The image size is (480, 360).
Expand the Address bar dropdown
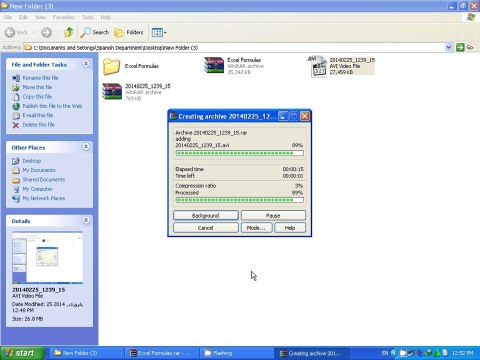tap(449, 47)
